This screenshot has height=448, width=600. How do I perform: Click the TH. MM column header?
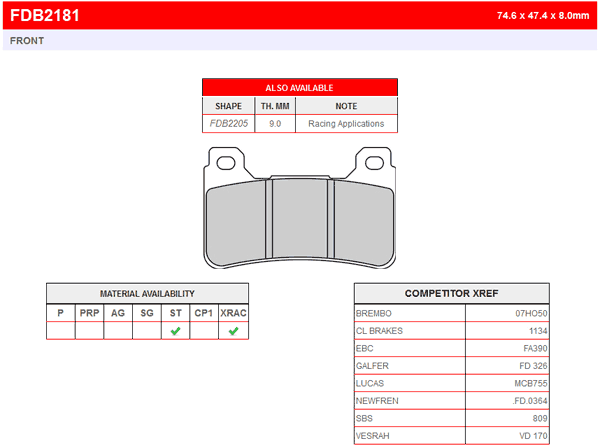click(x=275, y=106)
